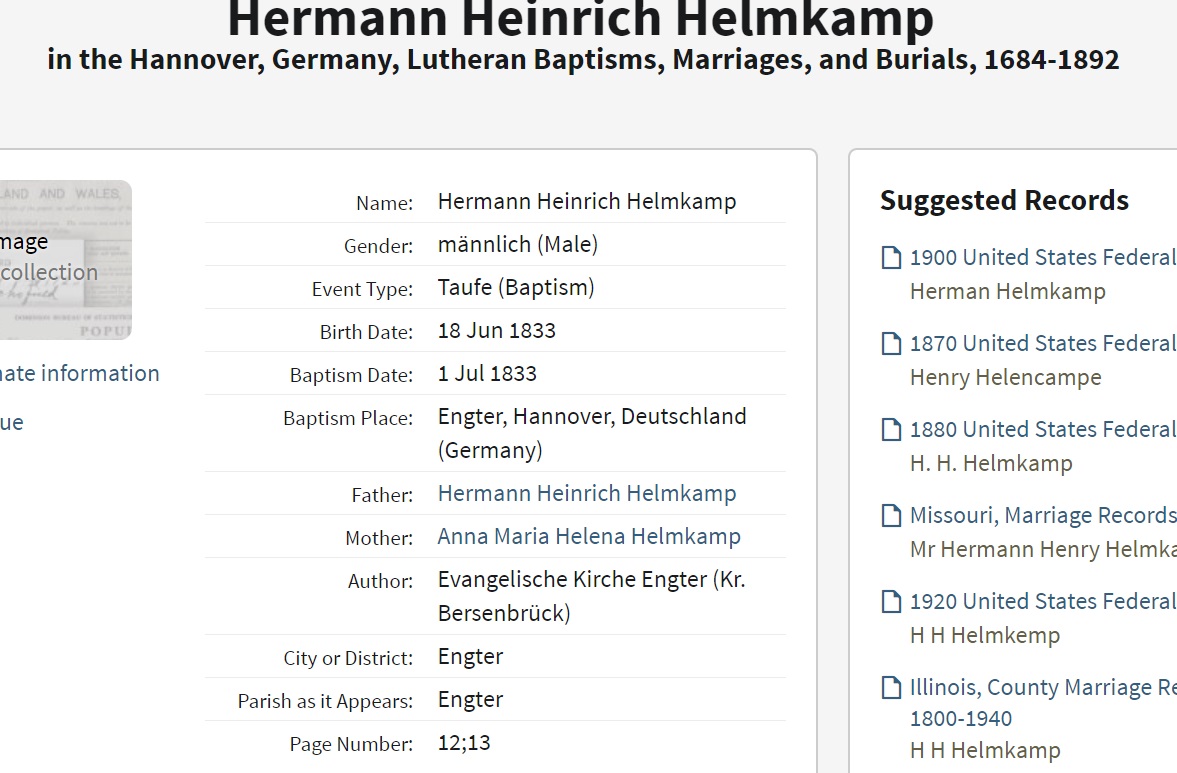Click the document icon beside Missouri, Marriage Records
This screenshot has height=773, width=1177.
tap(890, 516)
